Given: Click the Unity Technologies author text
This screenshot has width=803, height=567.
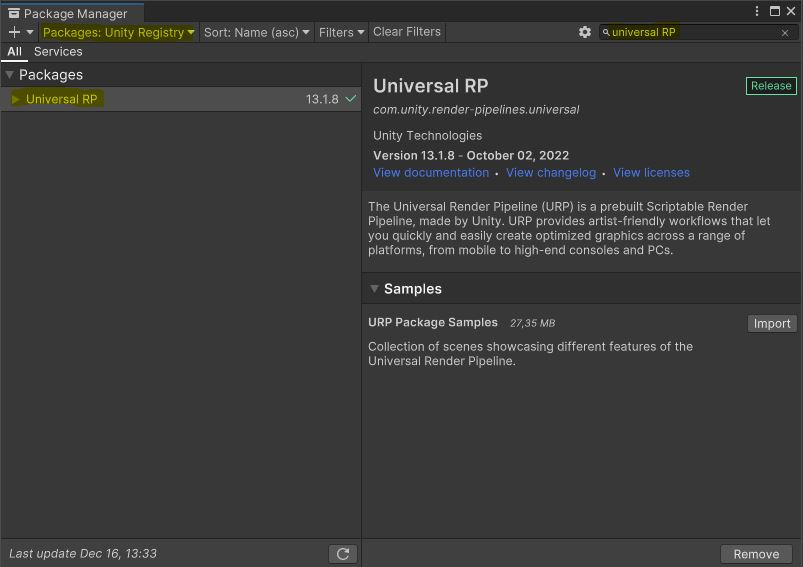Looking at the screenshot, I should pos(427,136).
